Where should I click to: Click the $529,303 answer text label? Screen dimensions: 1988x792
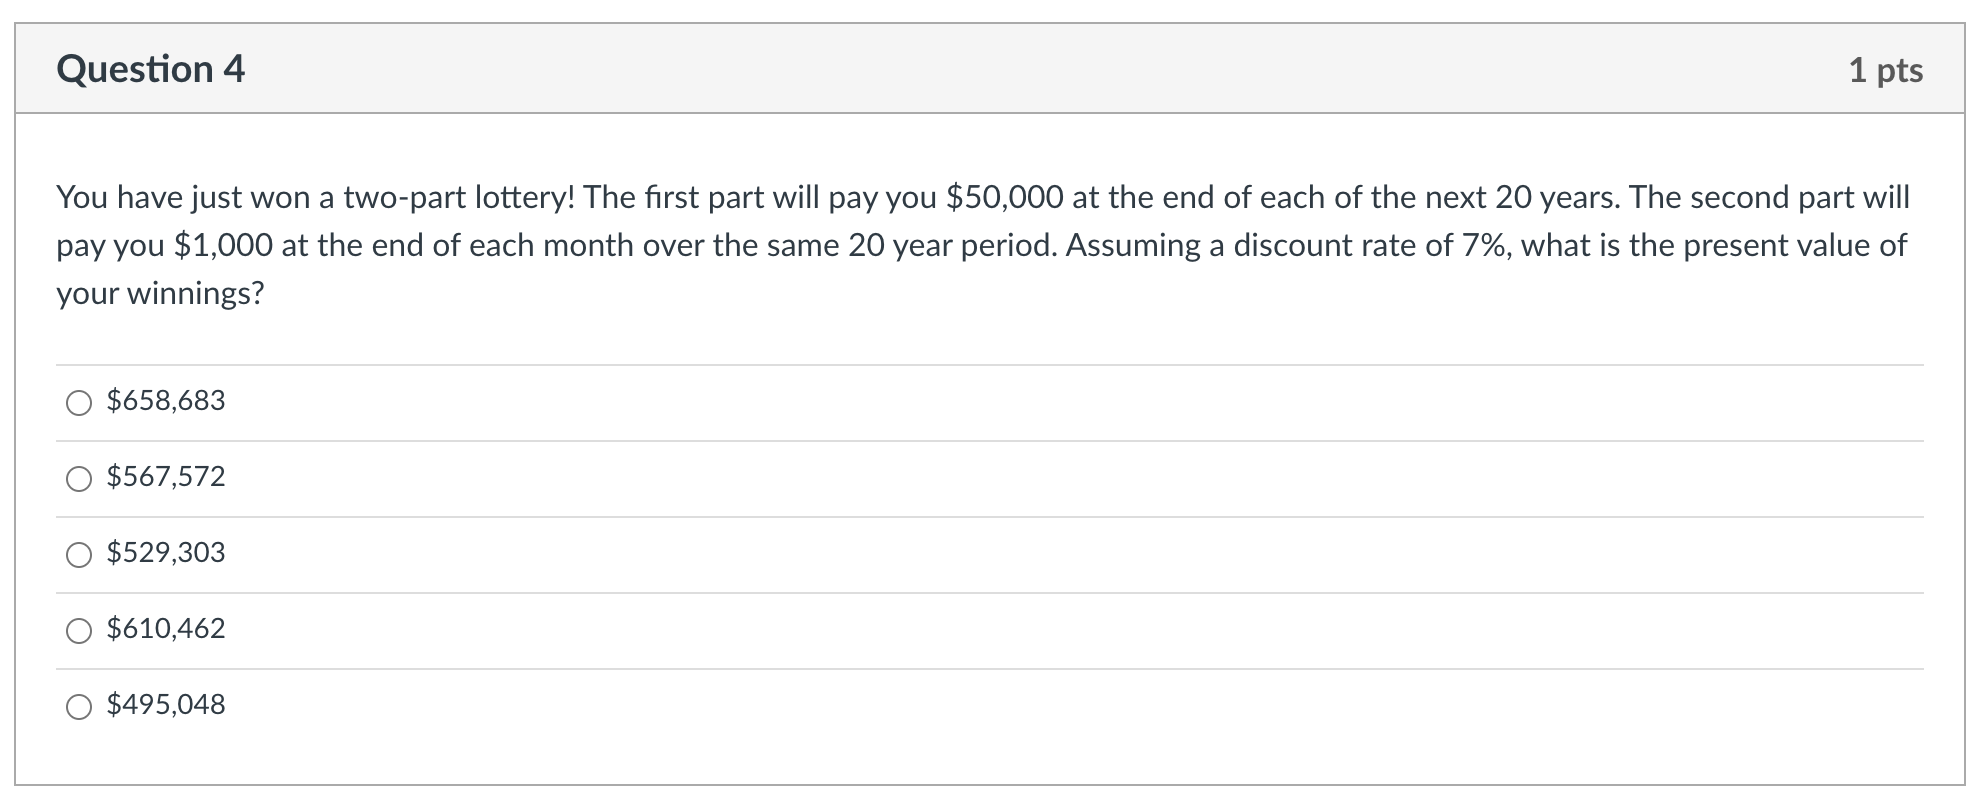(165, 553)
